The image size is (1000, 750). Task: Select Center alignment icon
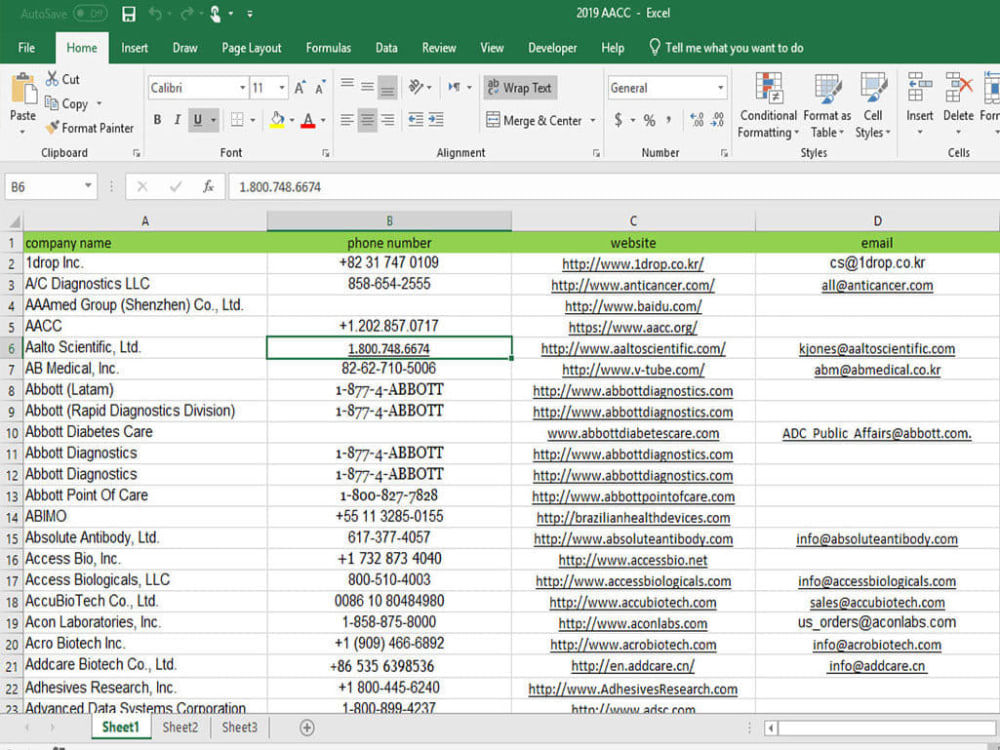click(x=367, y=120)
